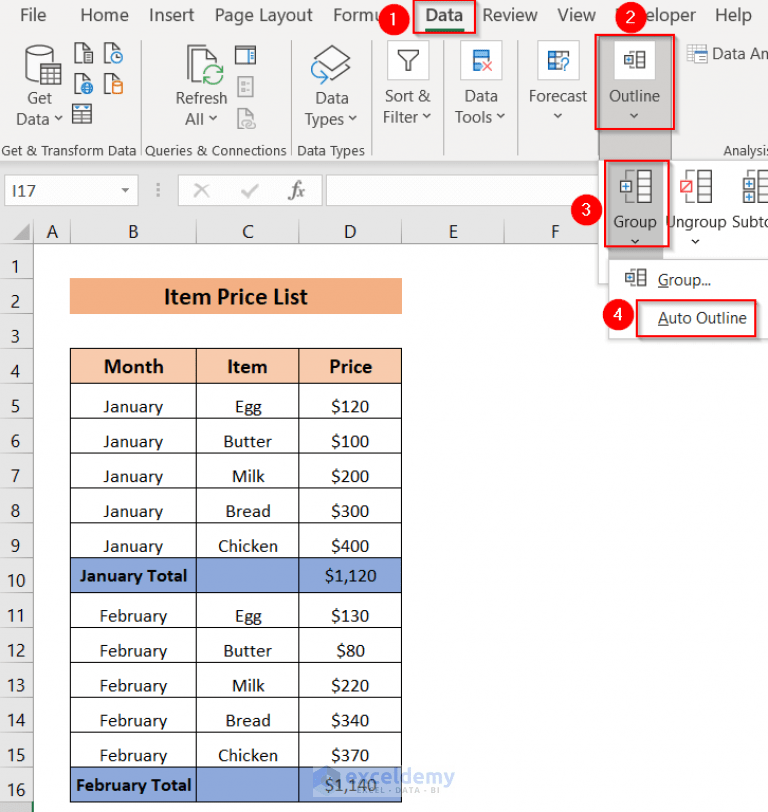Click the Data Analysis button
The image size is (768, 812).
[x=727, y=53]
